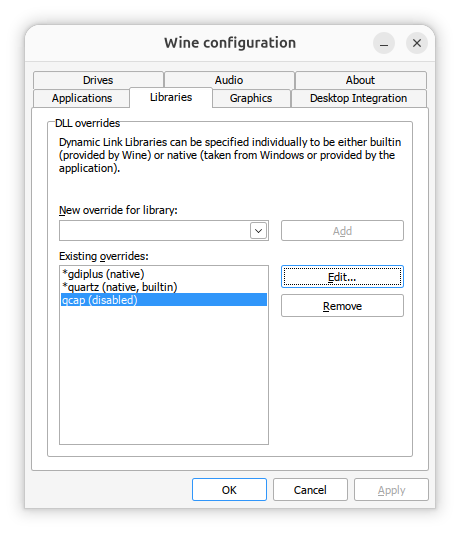Screen dimensions: 460x533
Task: Cancel the Wine configuration dialog
Action: tap(310, 490)
